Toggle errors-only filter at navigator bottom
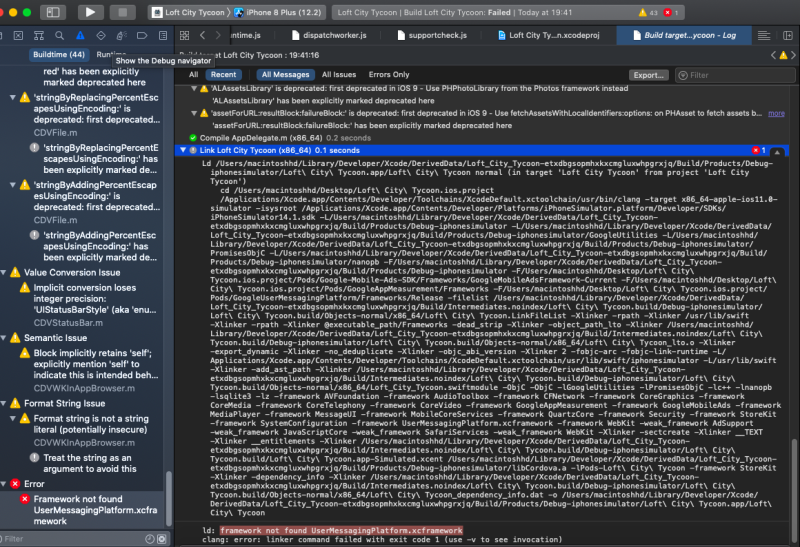 tap(162, 539)
